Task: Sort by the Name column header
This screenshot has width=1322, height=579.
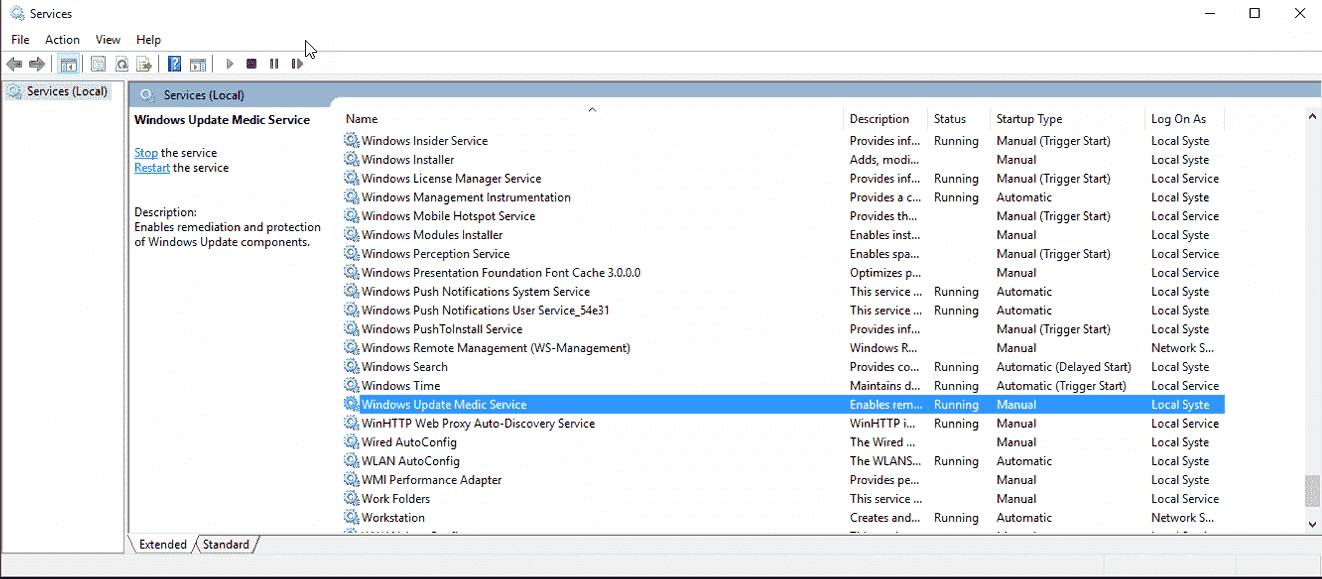Action: pos(594,119)
